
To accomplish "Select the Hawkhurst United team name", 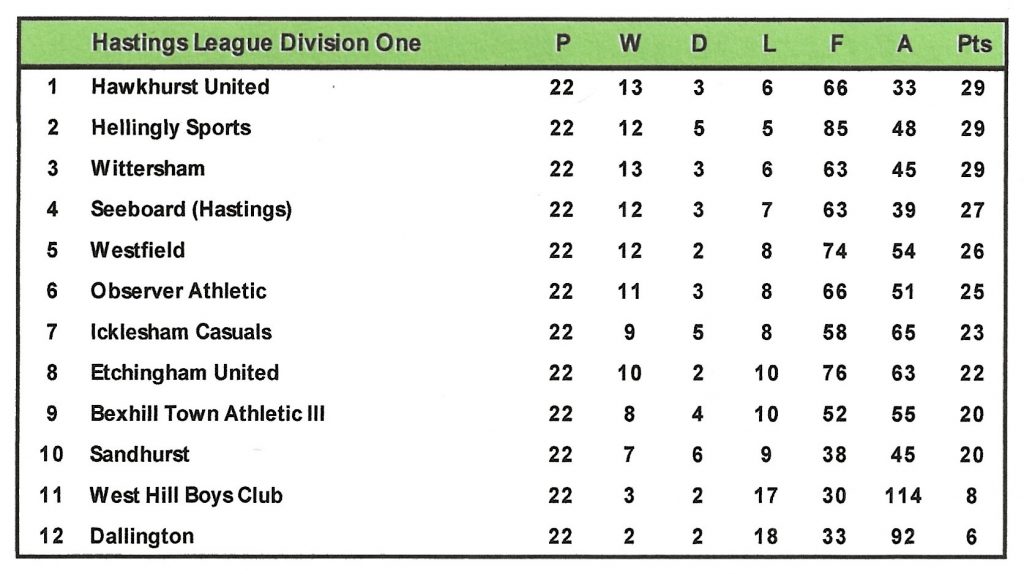I will tap(180, 87).
